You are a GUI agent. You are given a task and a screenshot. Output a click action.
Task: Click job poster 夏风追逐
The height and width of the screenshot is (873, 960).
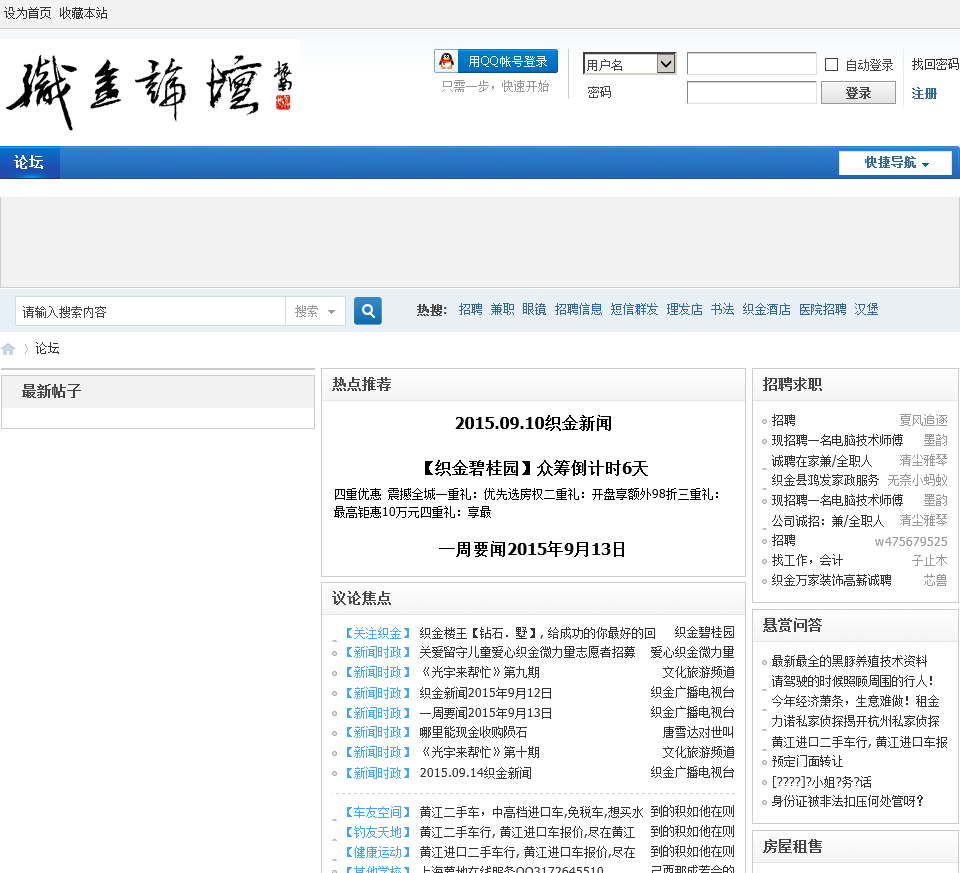click(x=923, y=420)
